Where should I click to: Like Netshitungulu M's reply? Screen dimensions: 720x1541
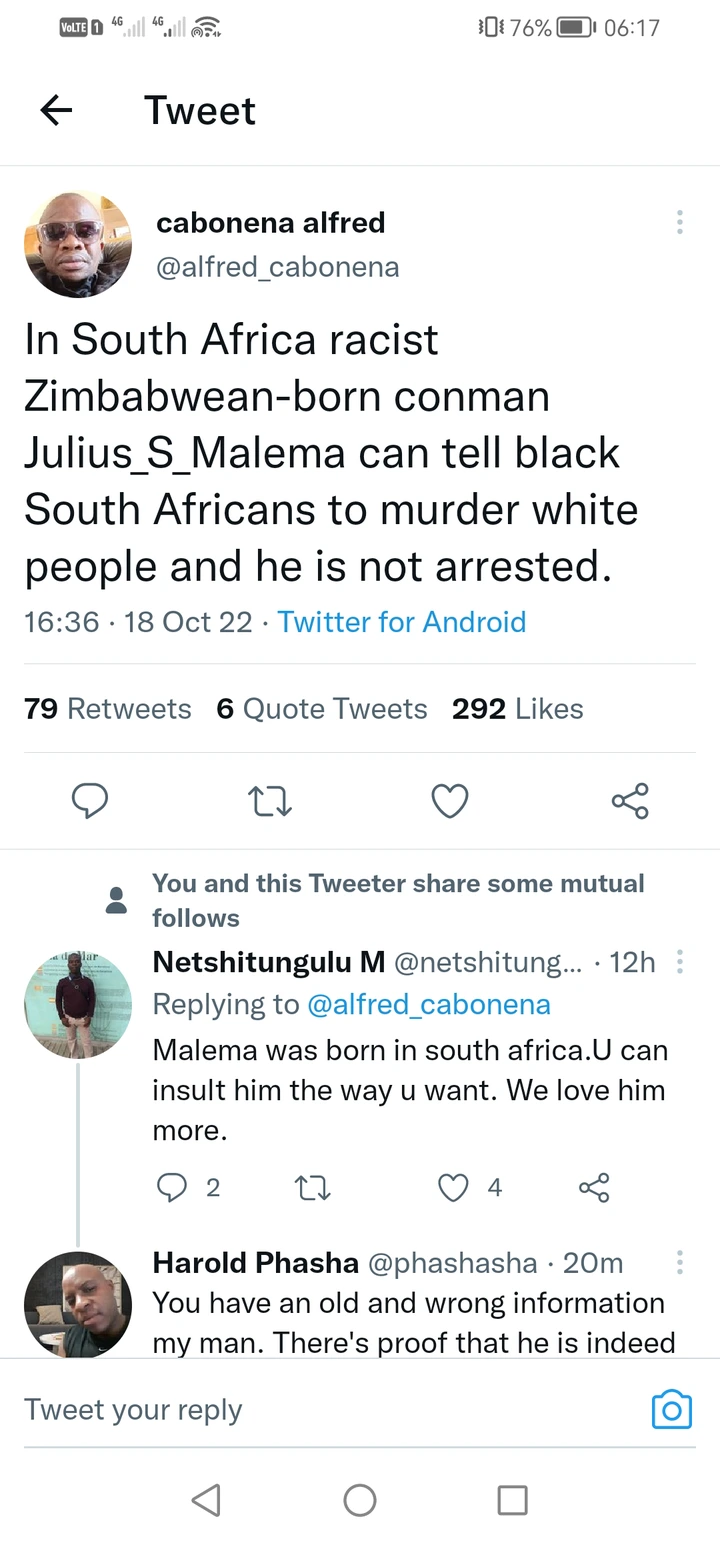coord(454,1187)
